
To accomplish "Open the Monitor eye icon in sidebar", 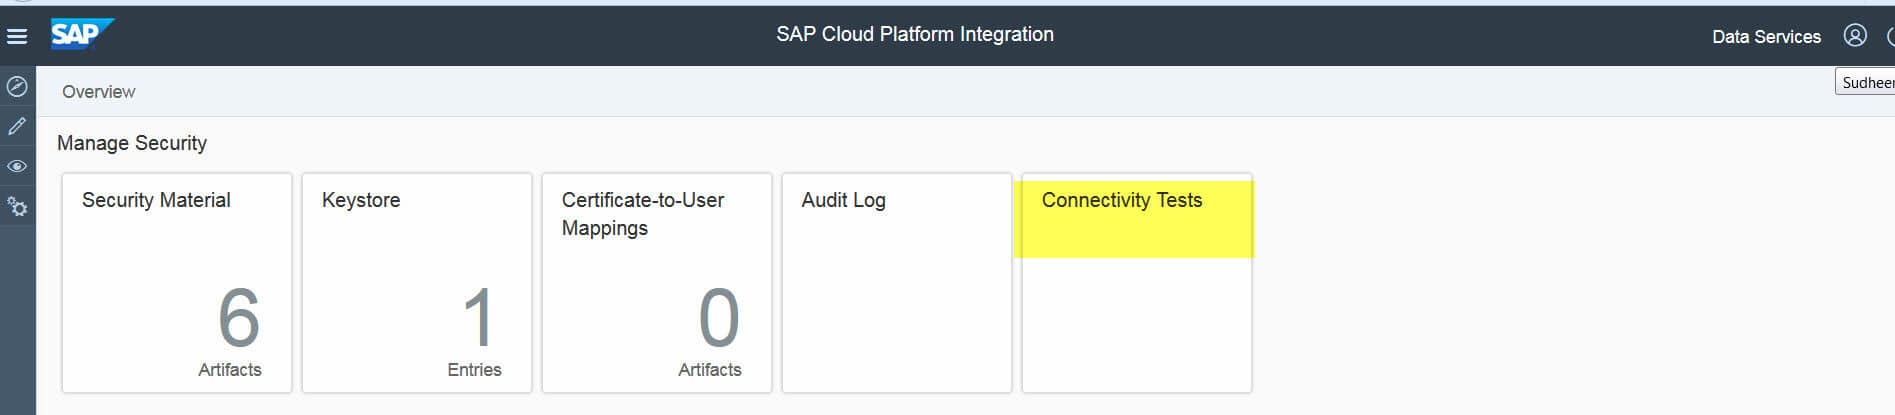I will (x=17, y=166).
